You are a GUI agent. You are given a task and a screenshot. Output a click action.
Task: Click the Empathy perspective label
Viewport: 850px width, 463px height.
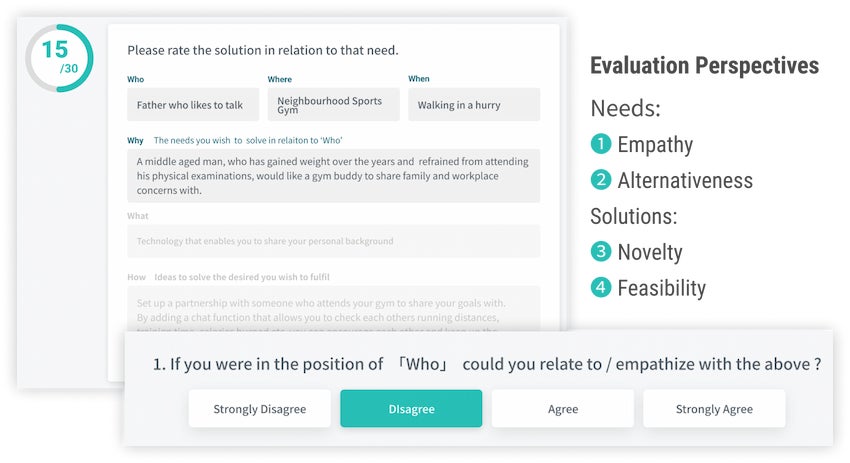[x=655, y=144]
